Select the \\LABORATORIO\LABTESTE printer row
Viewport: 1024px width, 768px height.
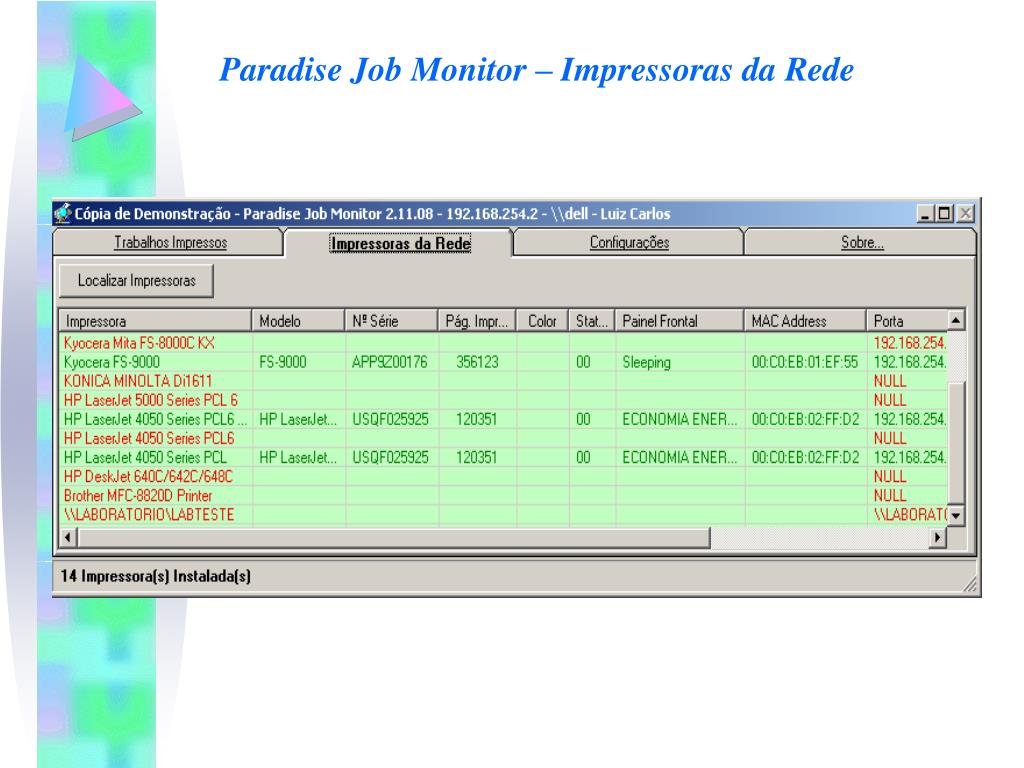click(503, 514)
